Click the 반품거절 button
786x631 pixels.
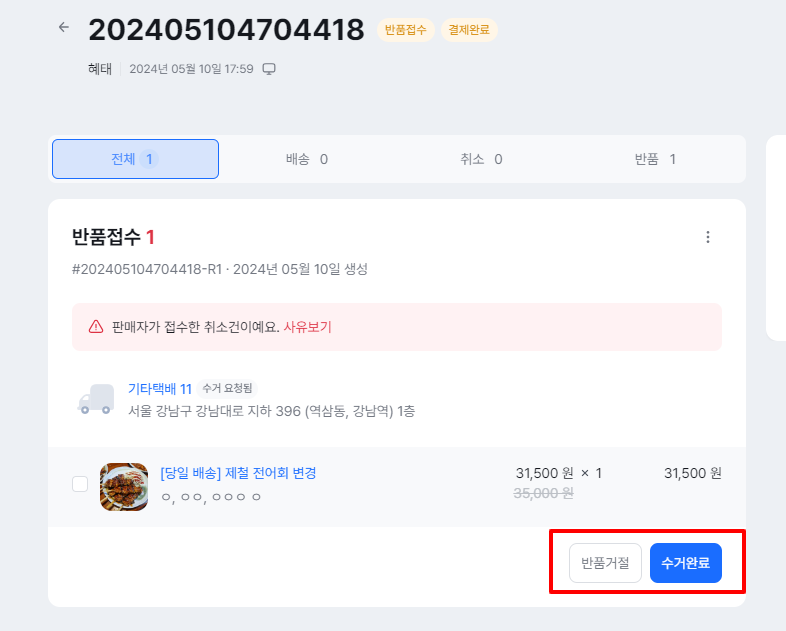[605, 563]
